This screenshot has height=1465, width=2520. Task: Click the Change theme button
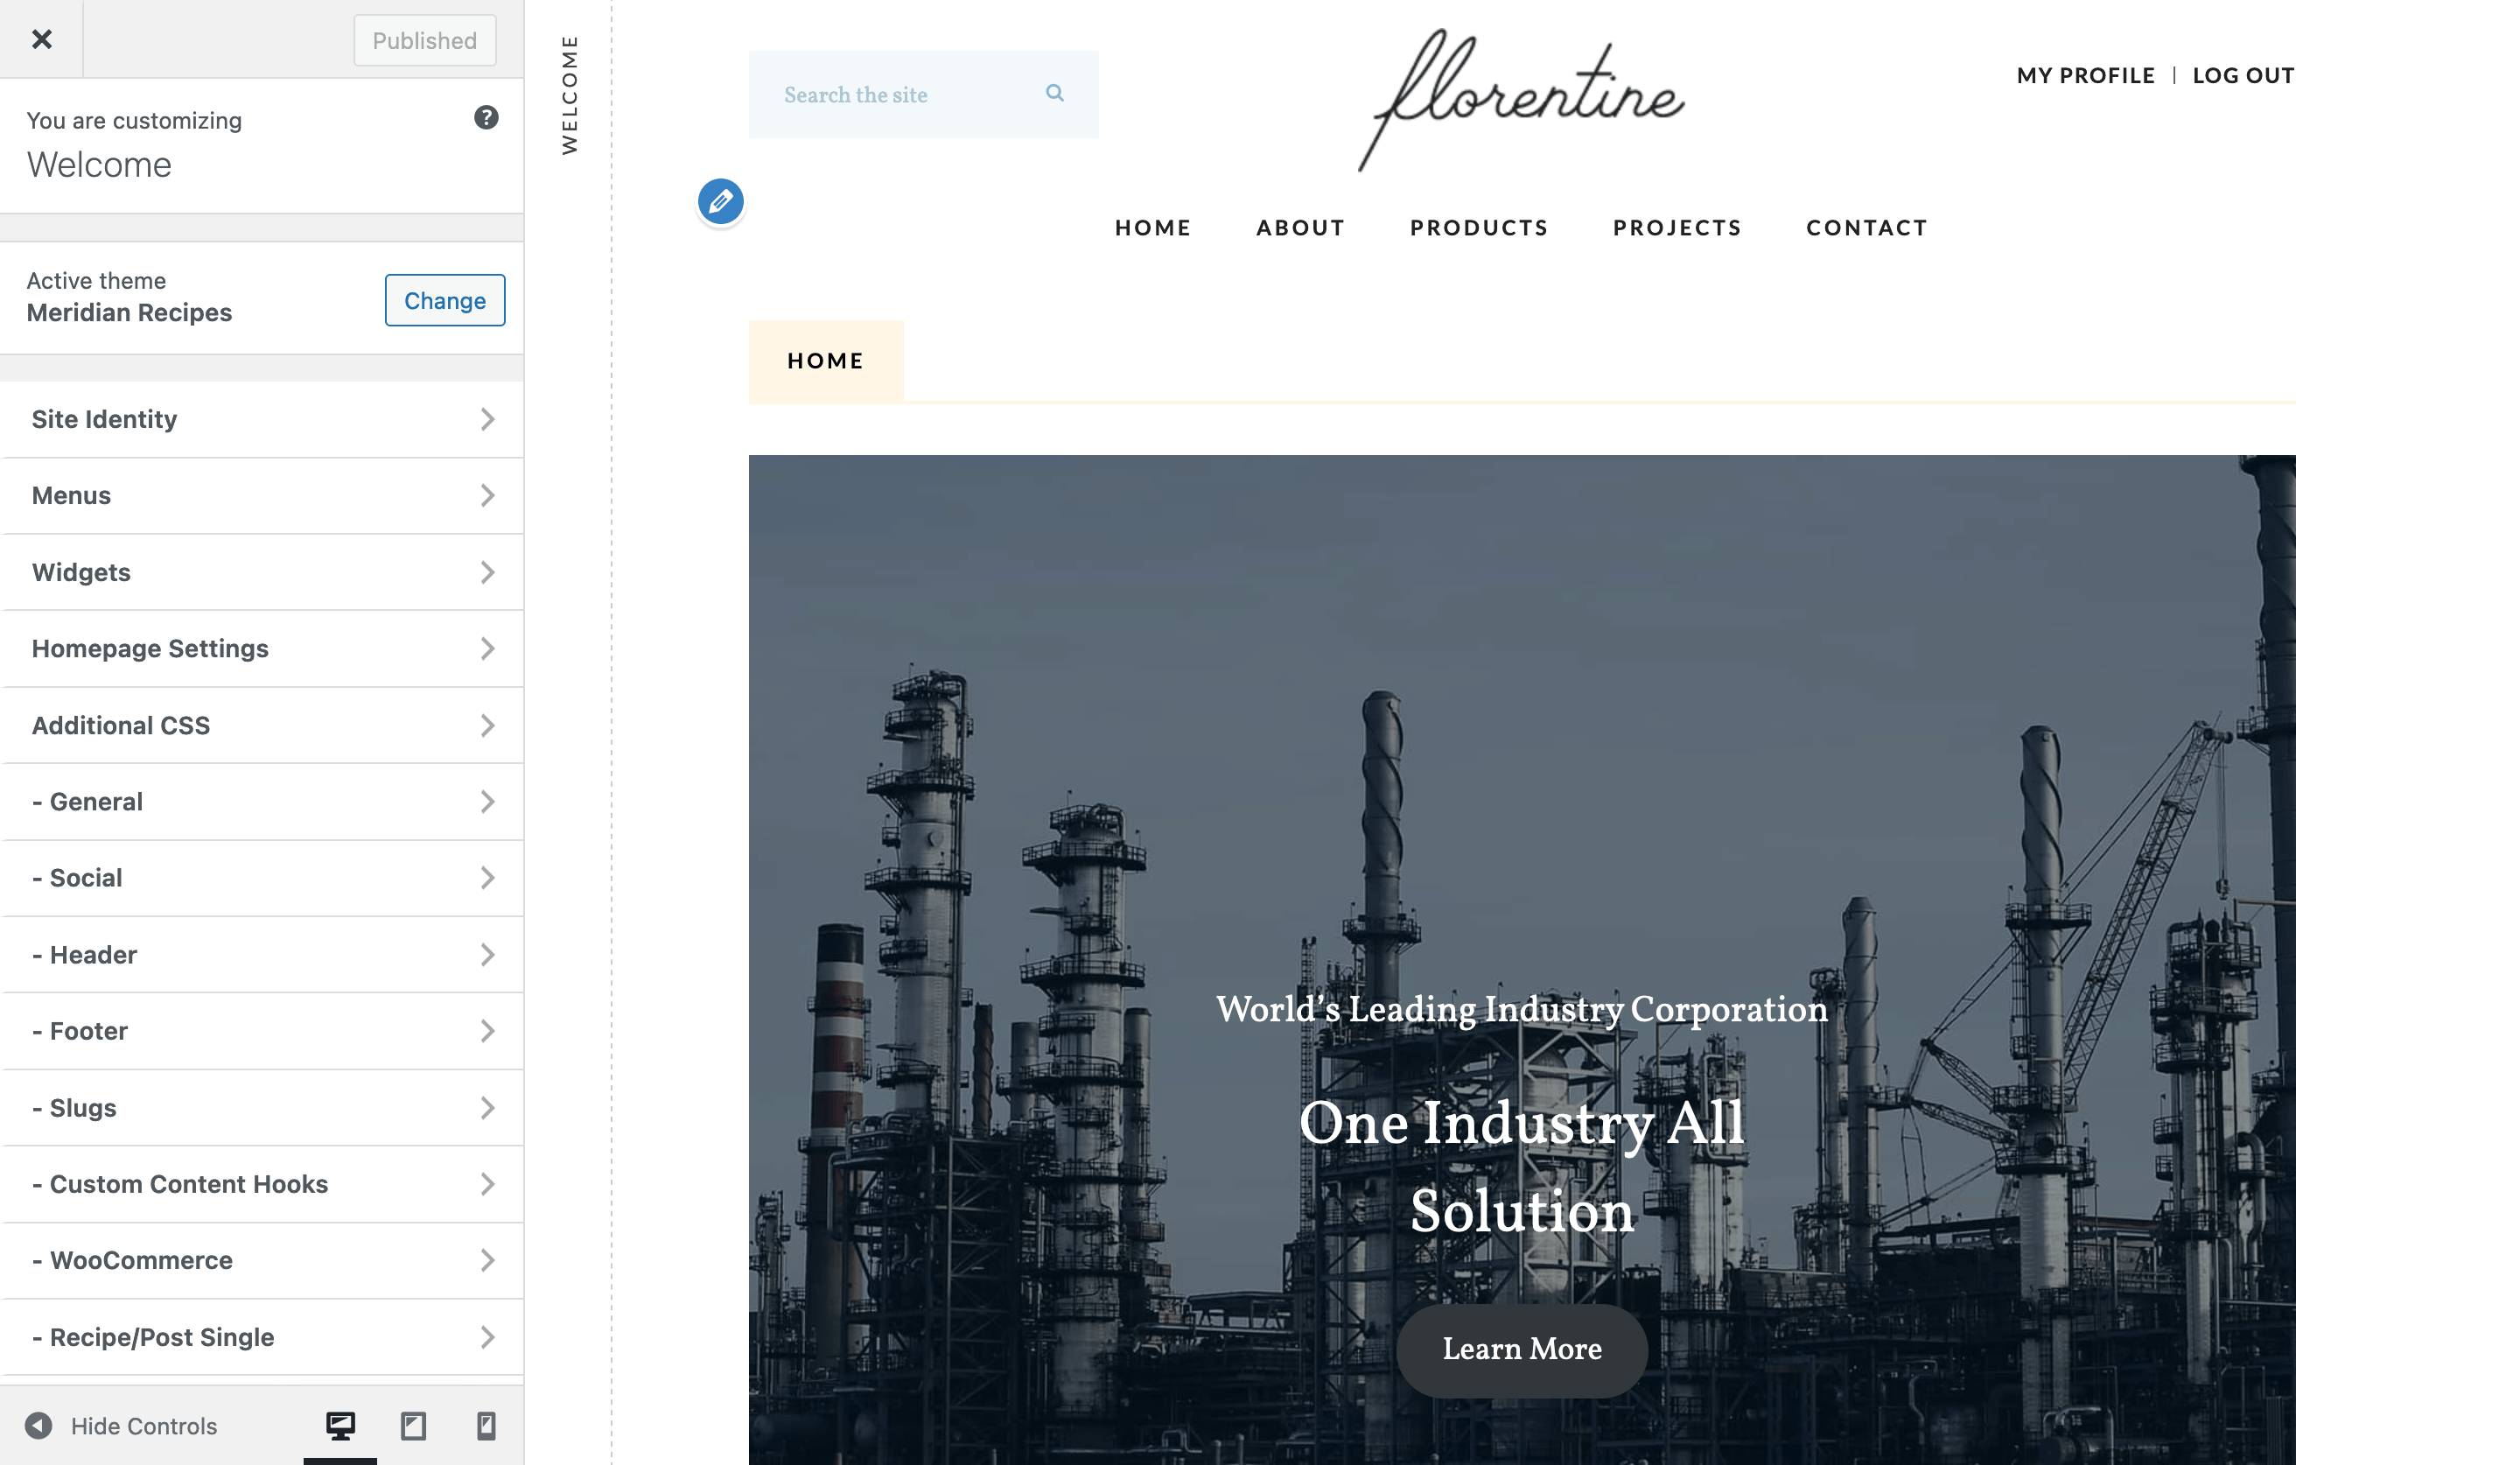[x=444, y=300]
